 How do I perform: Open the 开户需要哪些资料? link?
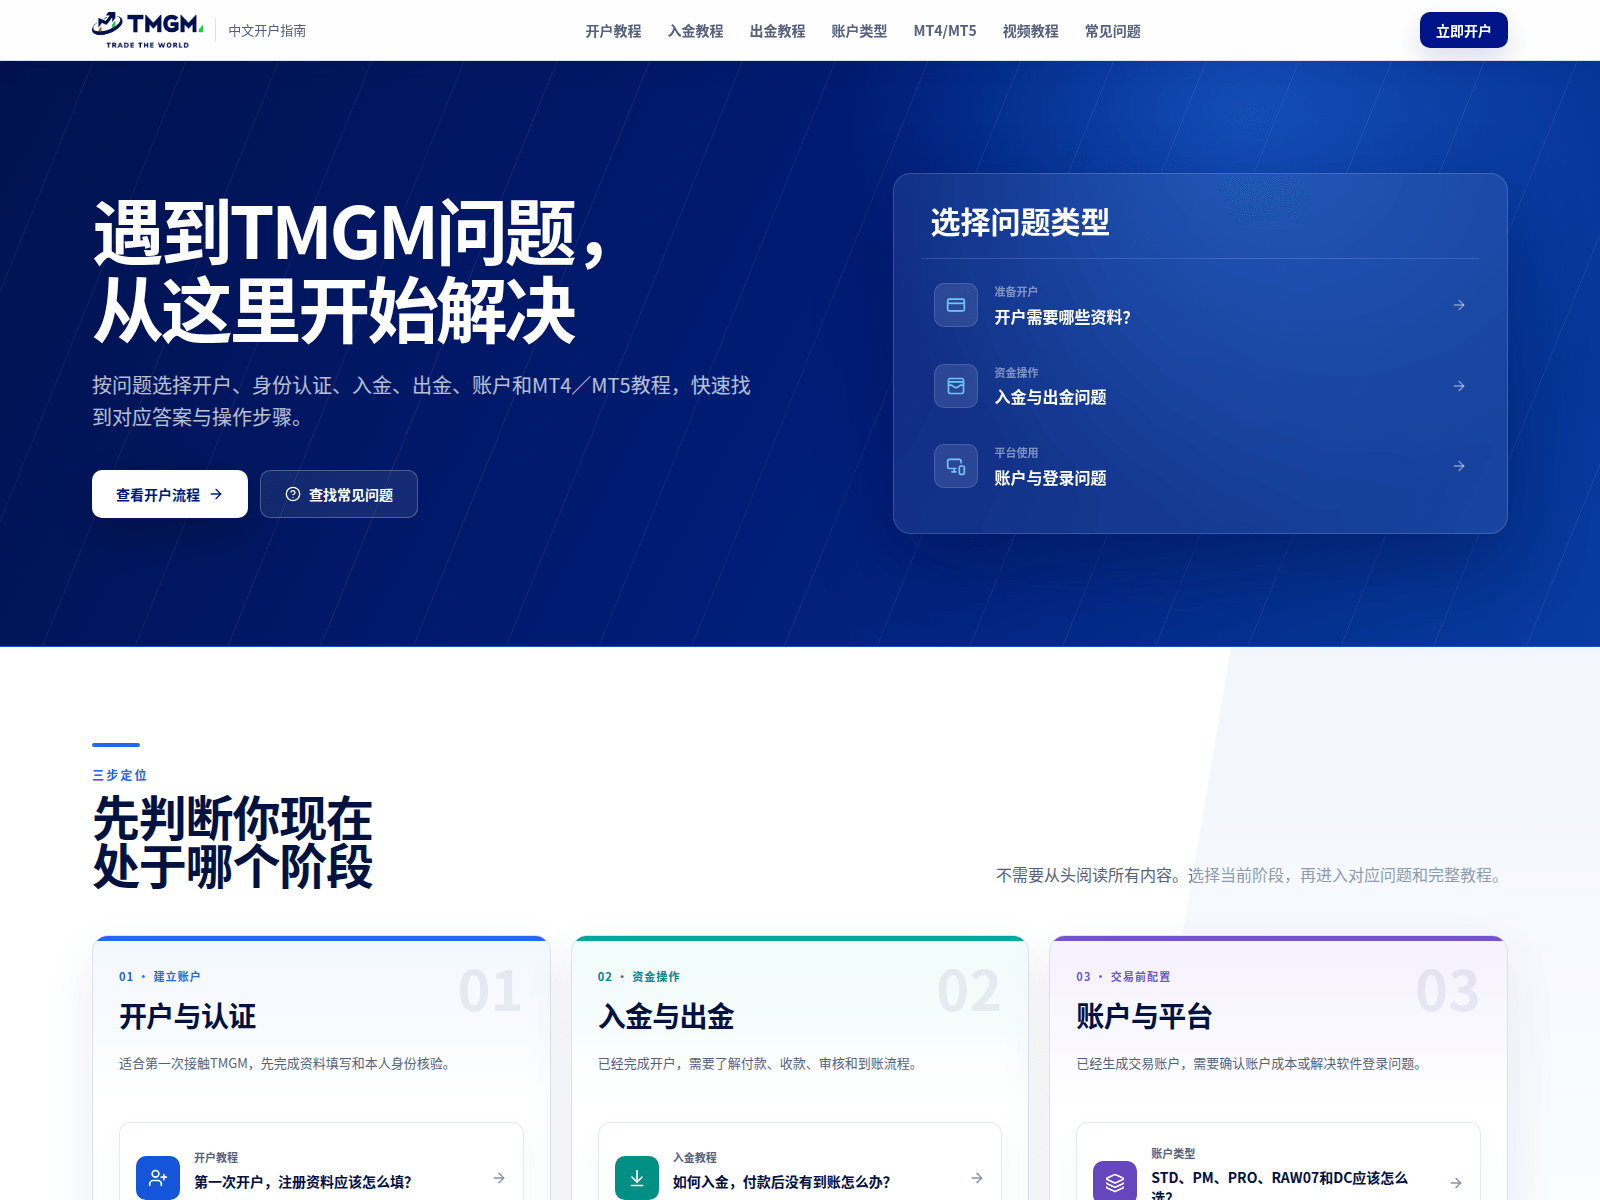1199,305
